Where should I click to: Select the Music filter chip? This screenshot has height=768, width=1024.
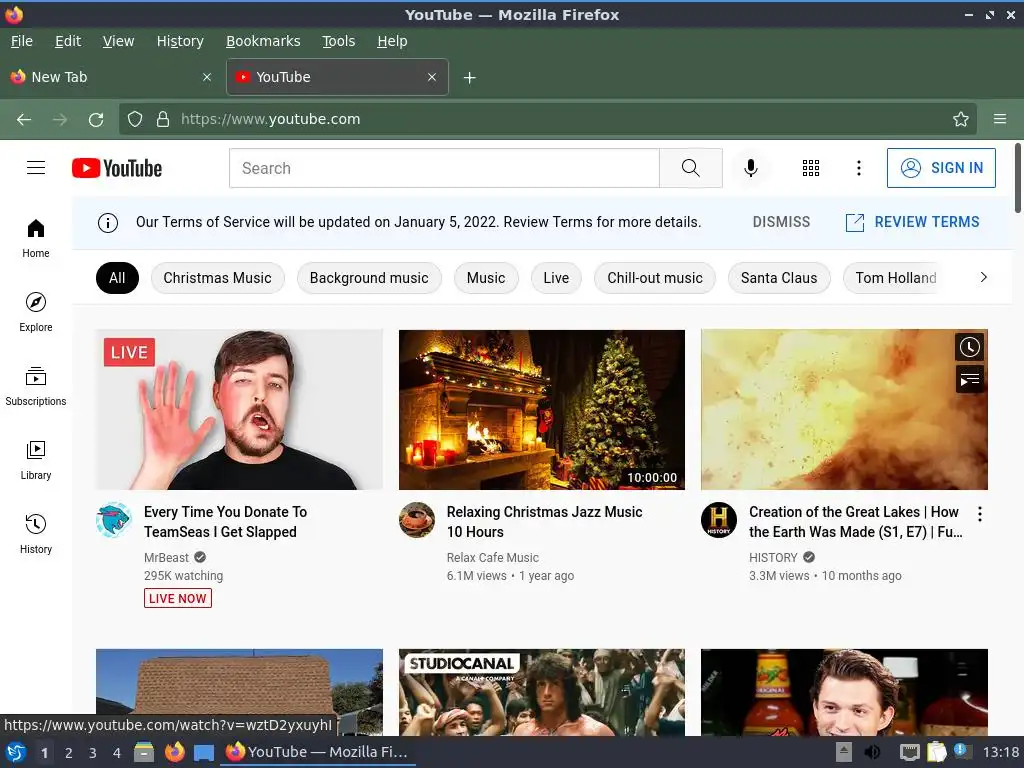coord(486,278)
